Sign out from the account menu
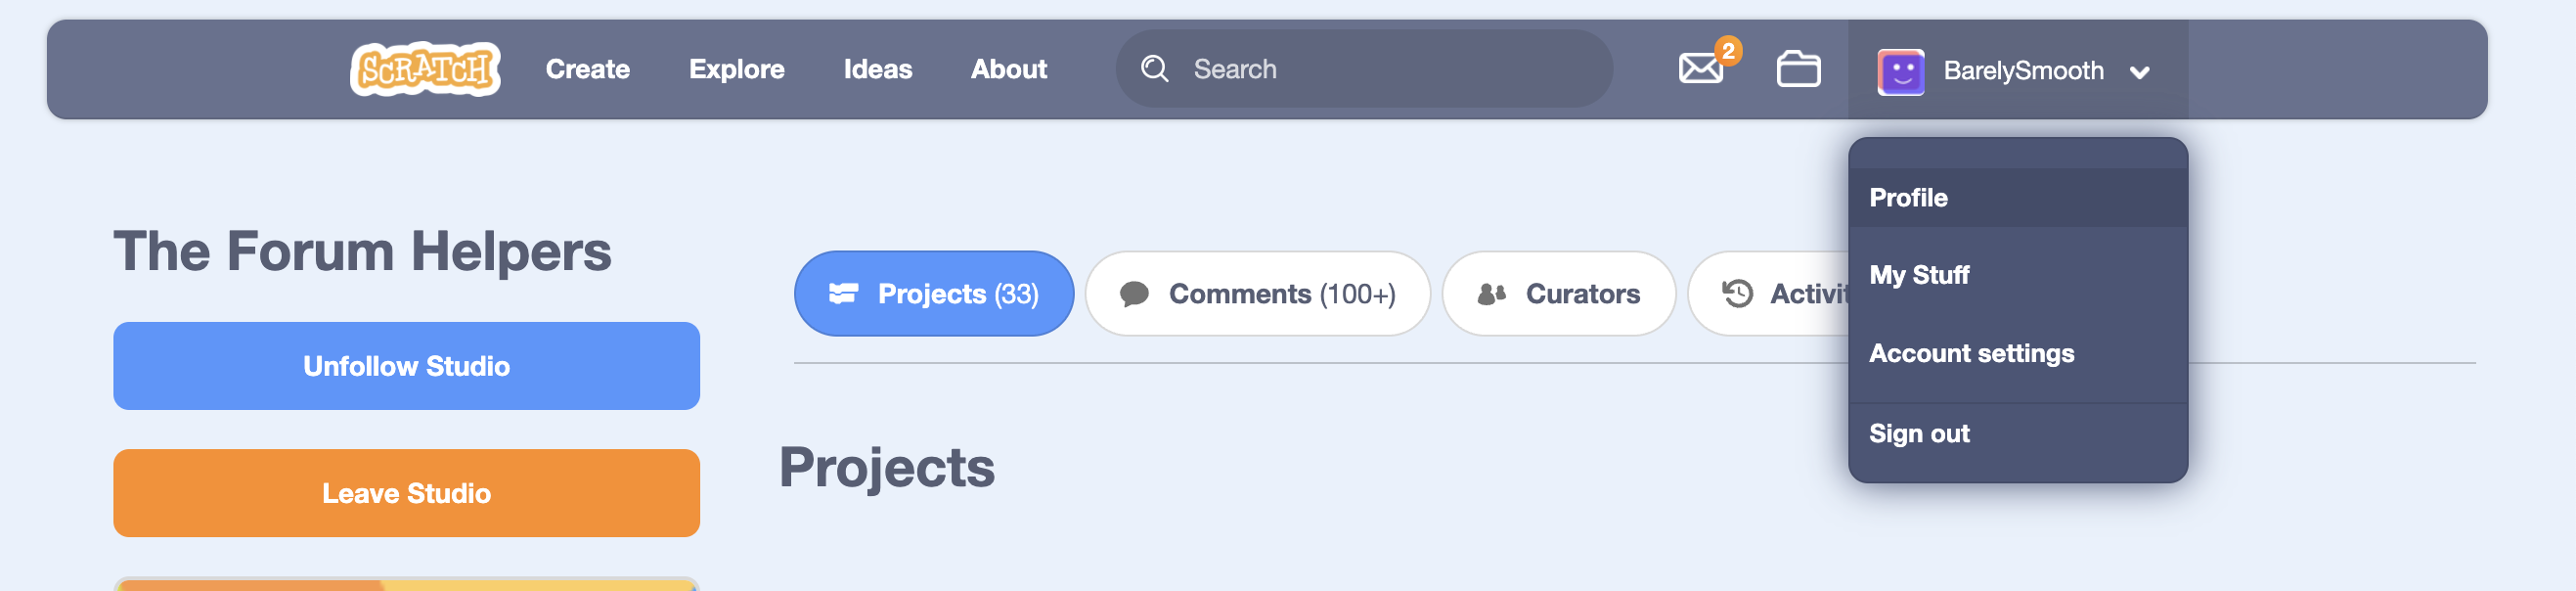The height and width of the screenshot is (591, 2576). (x=2018, y=433)
